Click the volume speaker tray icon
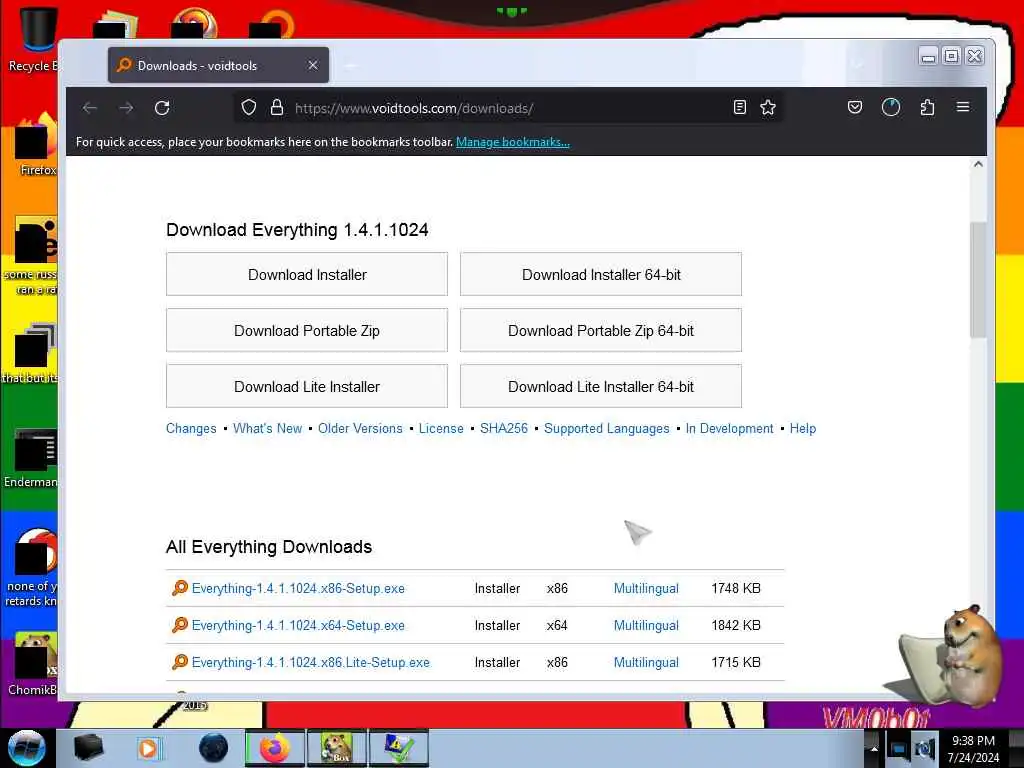 click(x=924, y=749)
